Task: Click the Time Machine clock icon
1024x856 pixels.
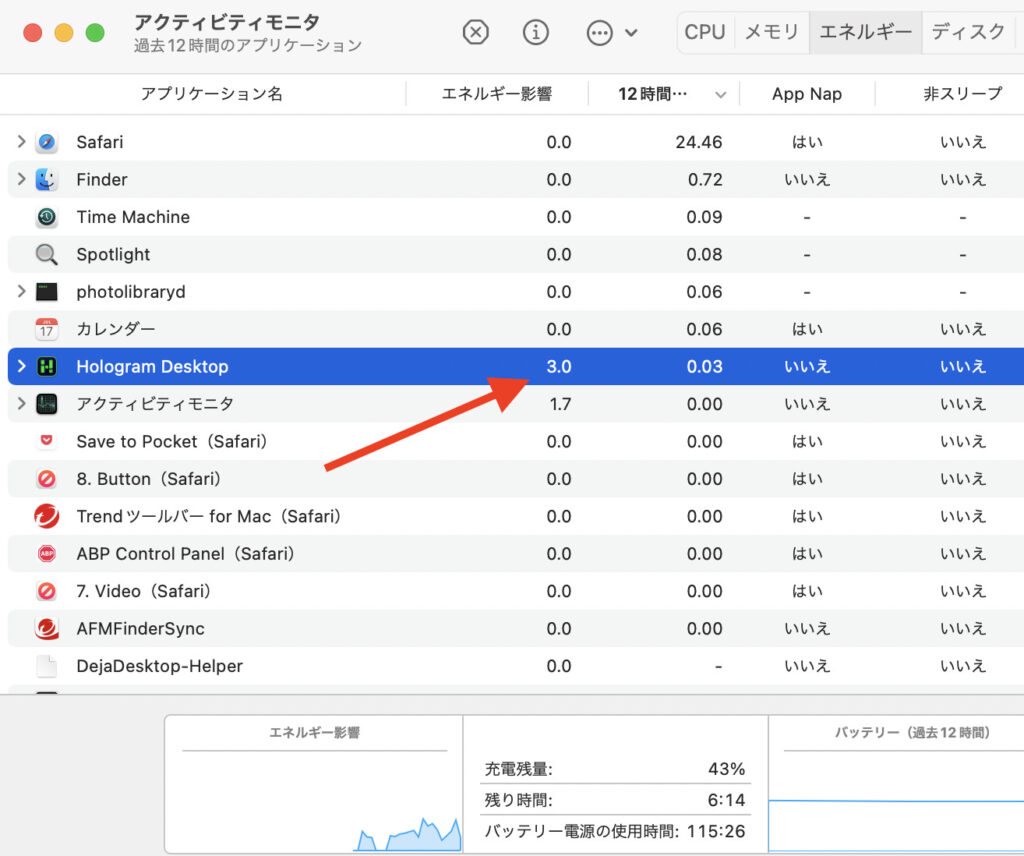Action: (46, 217)
